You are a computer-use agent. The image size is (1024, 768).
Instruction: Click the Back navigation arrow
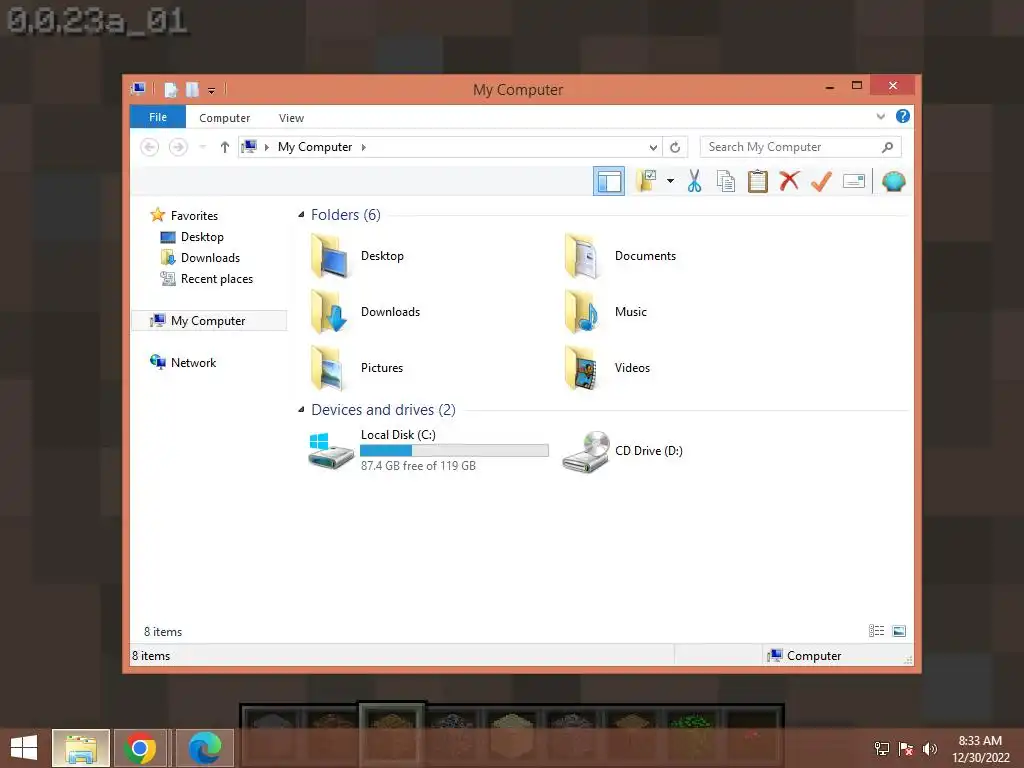tap(150, 147)
